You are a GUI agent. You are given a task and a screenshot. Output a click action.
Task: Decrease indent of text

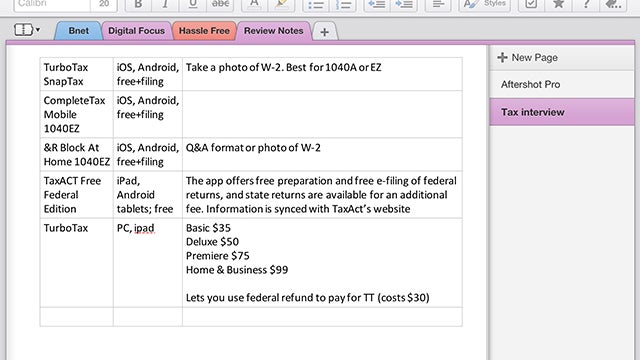376,4
